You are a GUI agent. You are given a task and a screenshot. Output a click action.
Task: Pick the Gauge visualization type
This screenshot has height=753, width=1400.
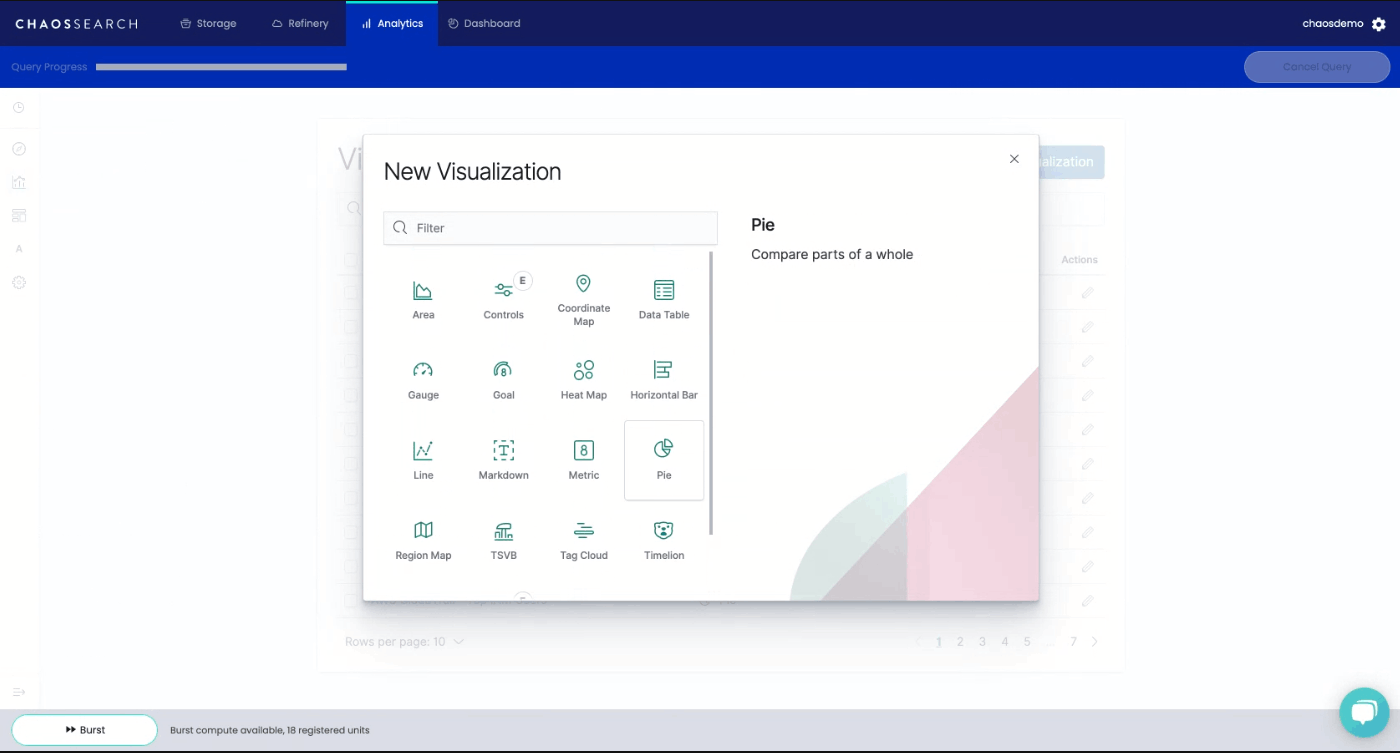coord(422,377)
